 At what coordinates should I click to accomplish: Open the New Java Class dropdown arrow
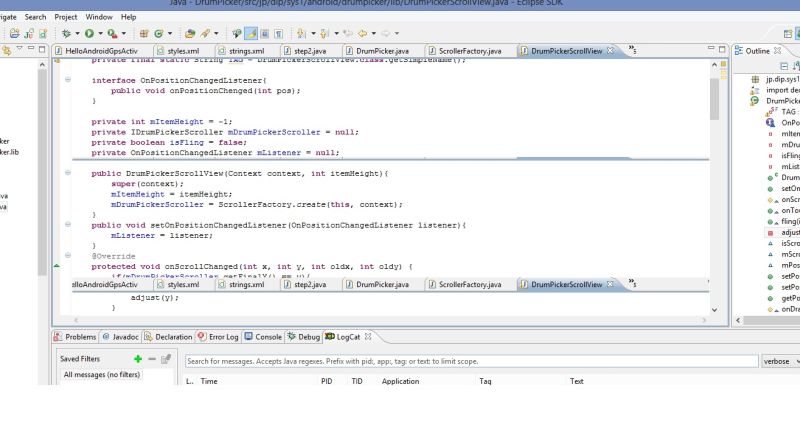[x=170, y=34]
